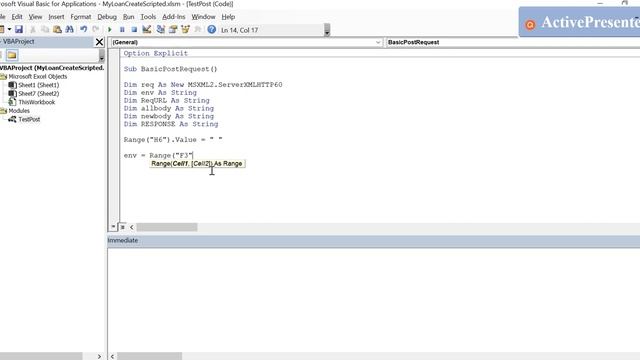This screenshot has width=640, height=360.
Task: Click the 'env = Range("F3"' line
Action: pos(158,156)
